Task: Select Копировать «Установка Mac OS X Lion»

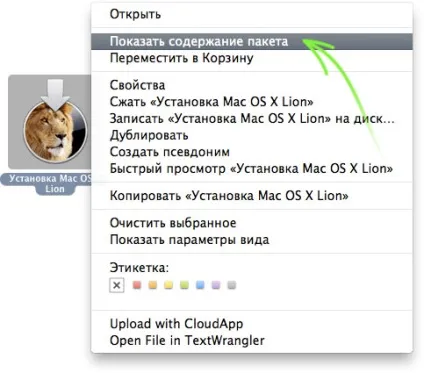Action: tap(252, 196)
